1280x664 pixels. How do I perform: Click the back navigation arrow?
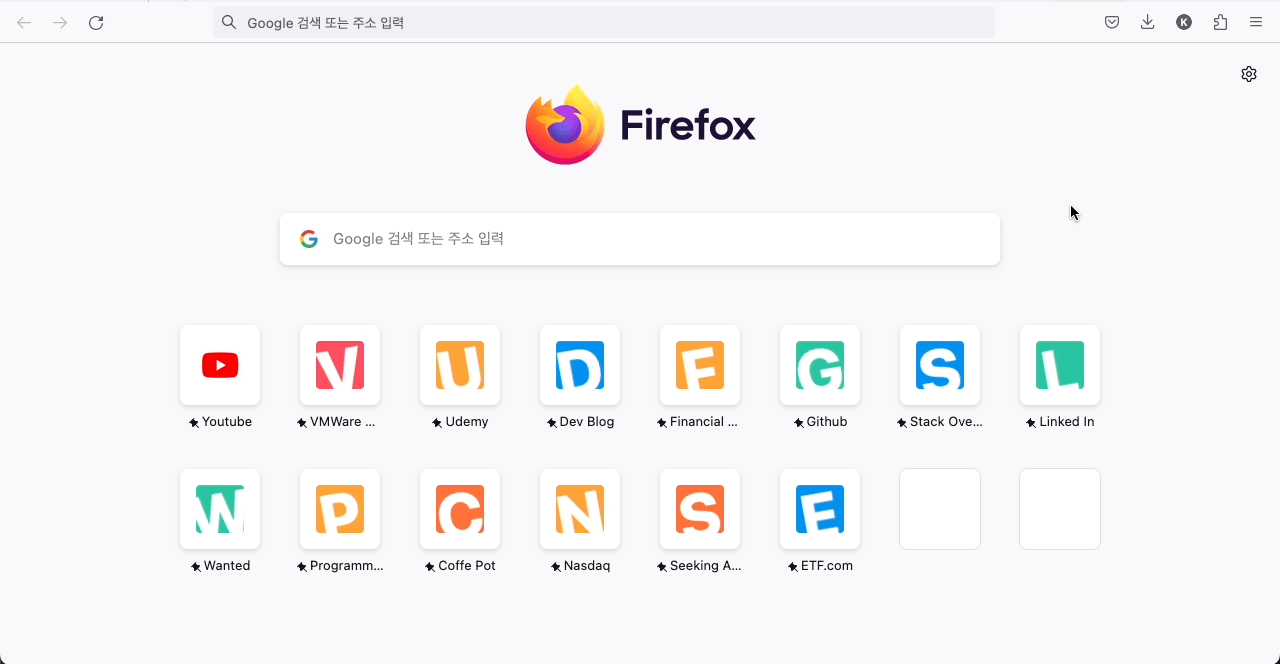pos(24,22)
